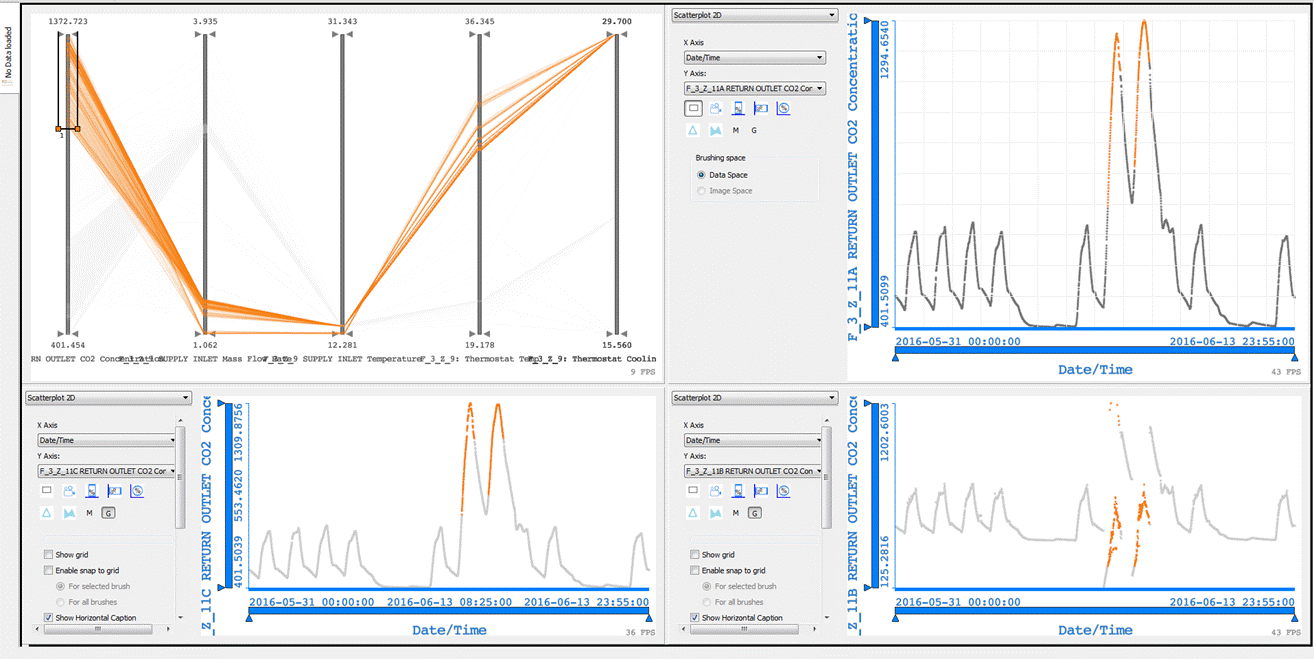This screenshot has height=659, width=1314.
Task: Click the M button in top-right scatterplot panel
Action: coord(736,130)
